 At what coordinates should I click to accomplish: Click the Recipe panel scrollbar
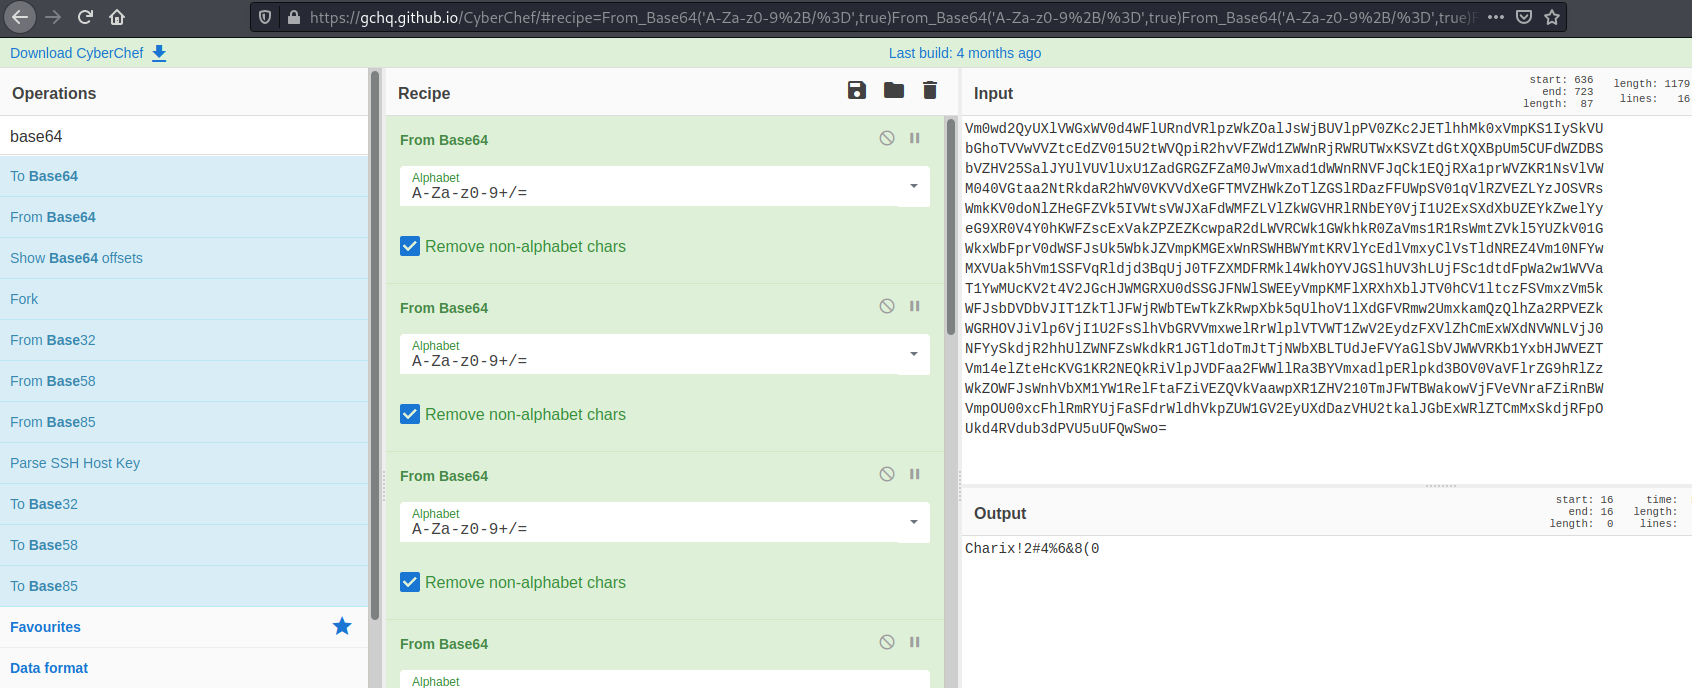click(951, 225)
